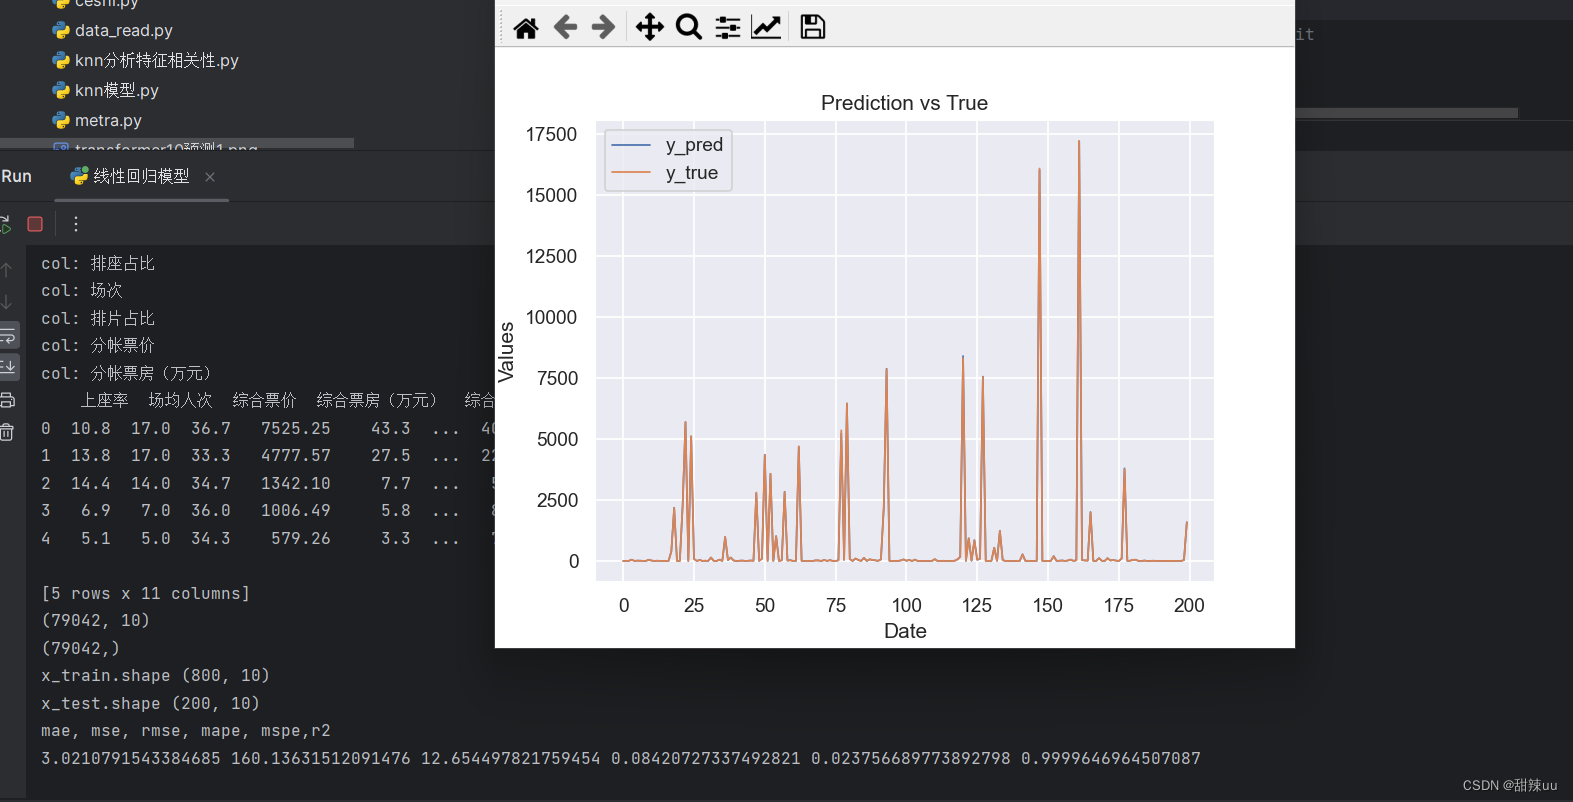The image size is (1573, 802).
Task: Click the 'col: 排座占比' output line
Action: pos(98,264)
